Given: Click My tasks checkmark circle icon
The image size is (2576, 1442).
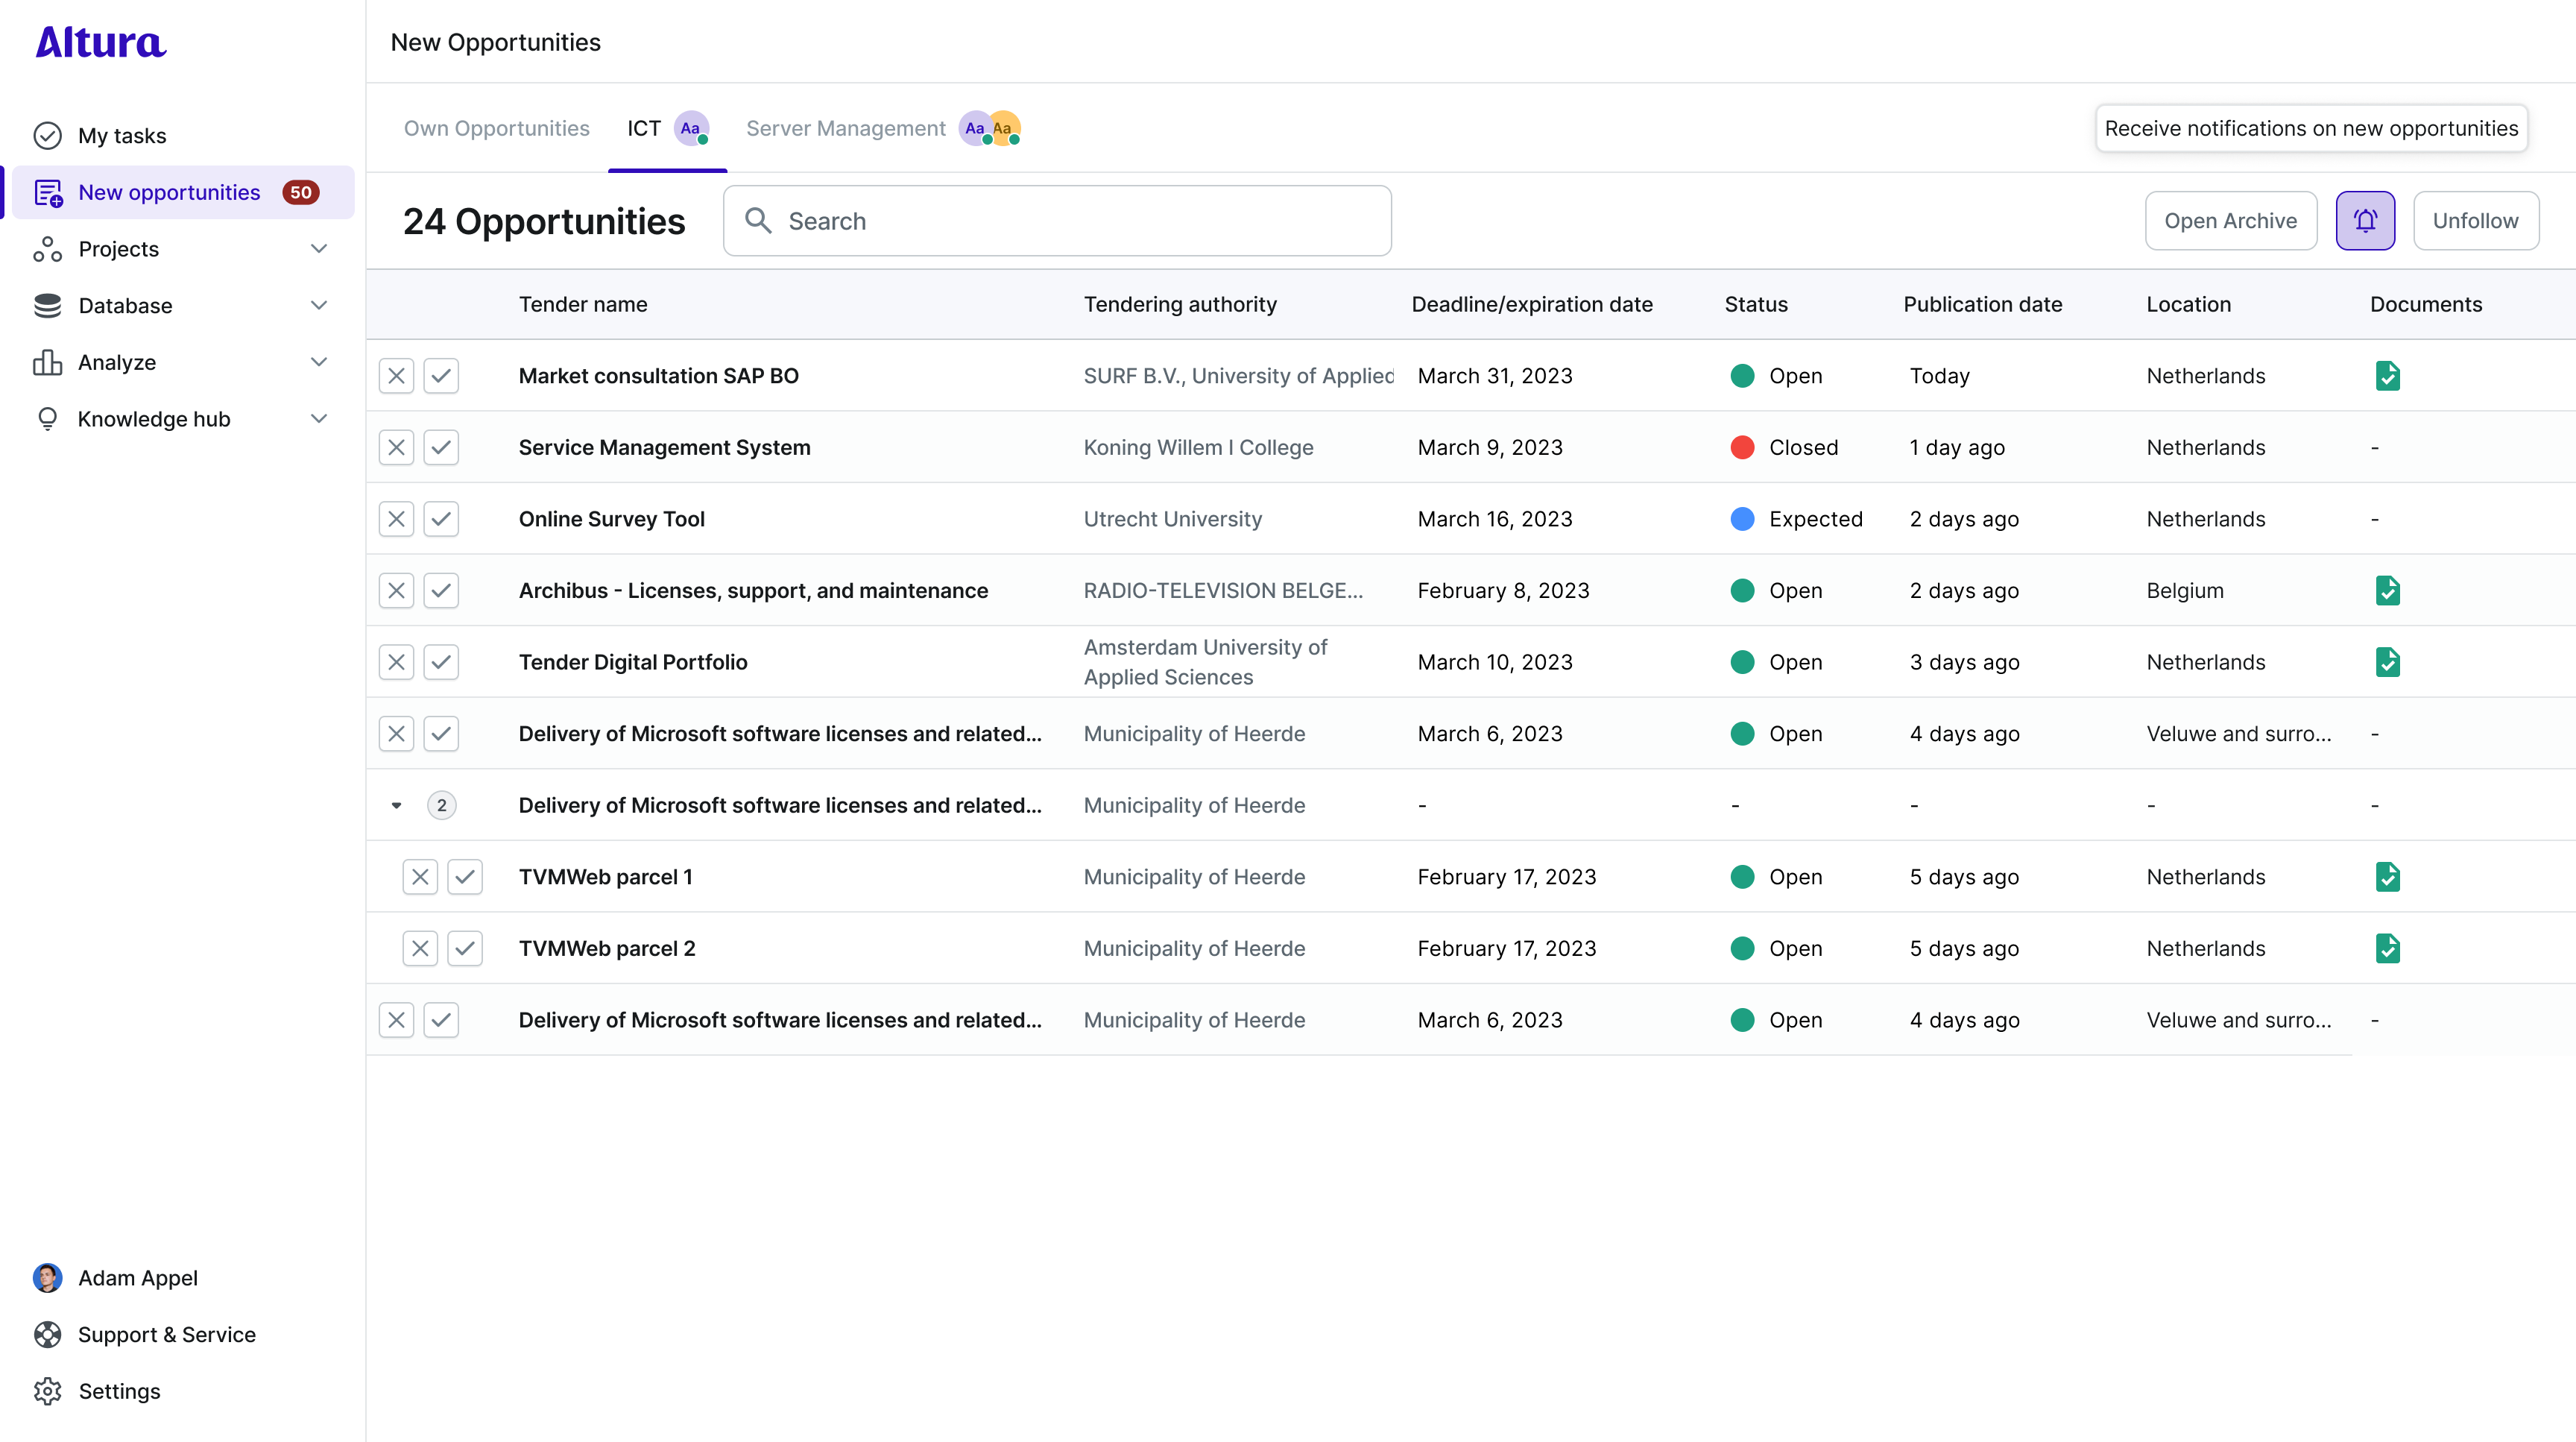Looking at the screenshot, I should pyautogui.click(x=47, y=135).
